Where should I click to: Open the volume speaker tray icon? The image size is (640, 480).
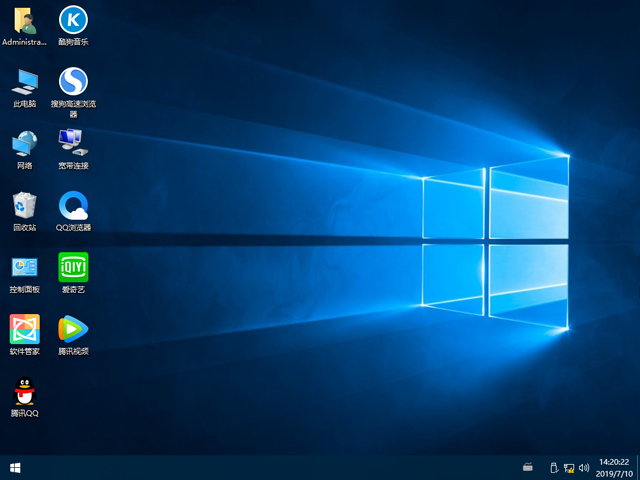(x=584, y=468)
